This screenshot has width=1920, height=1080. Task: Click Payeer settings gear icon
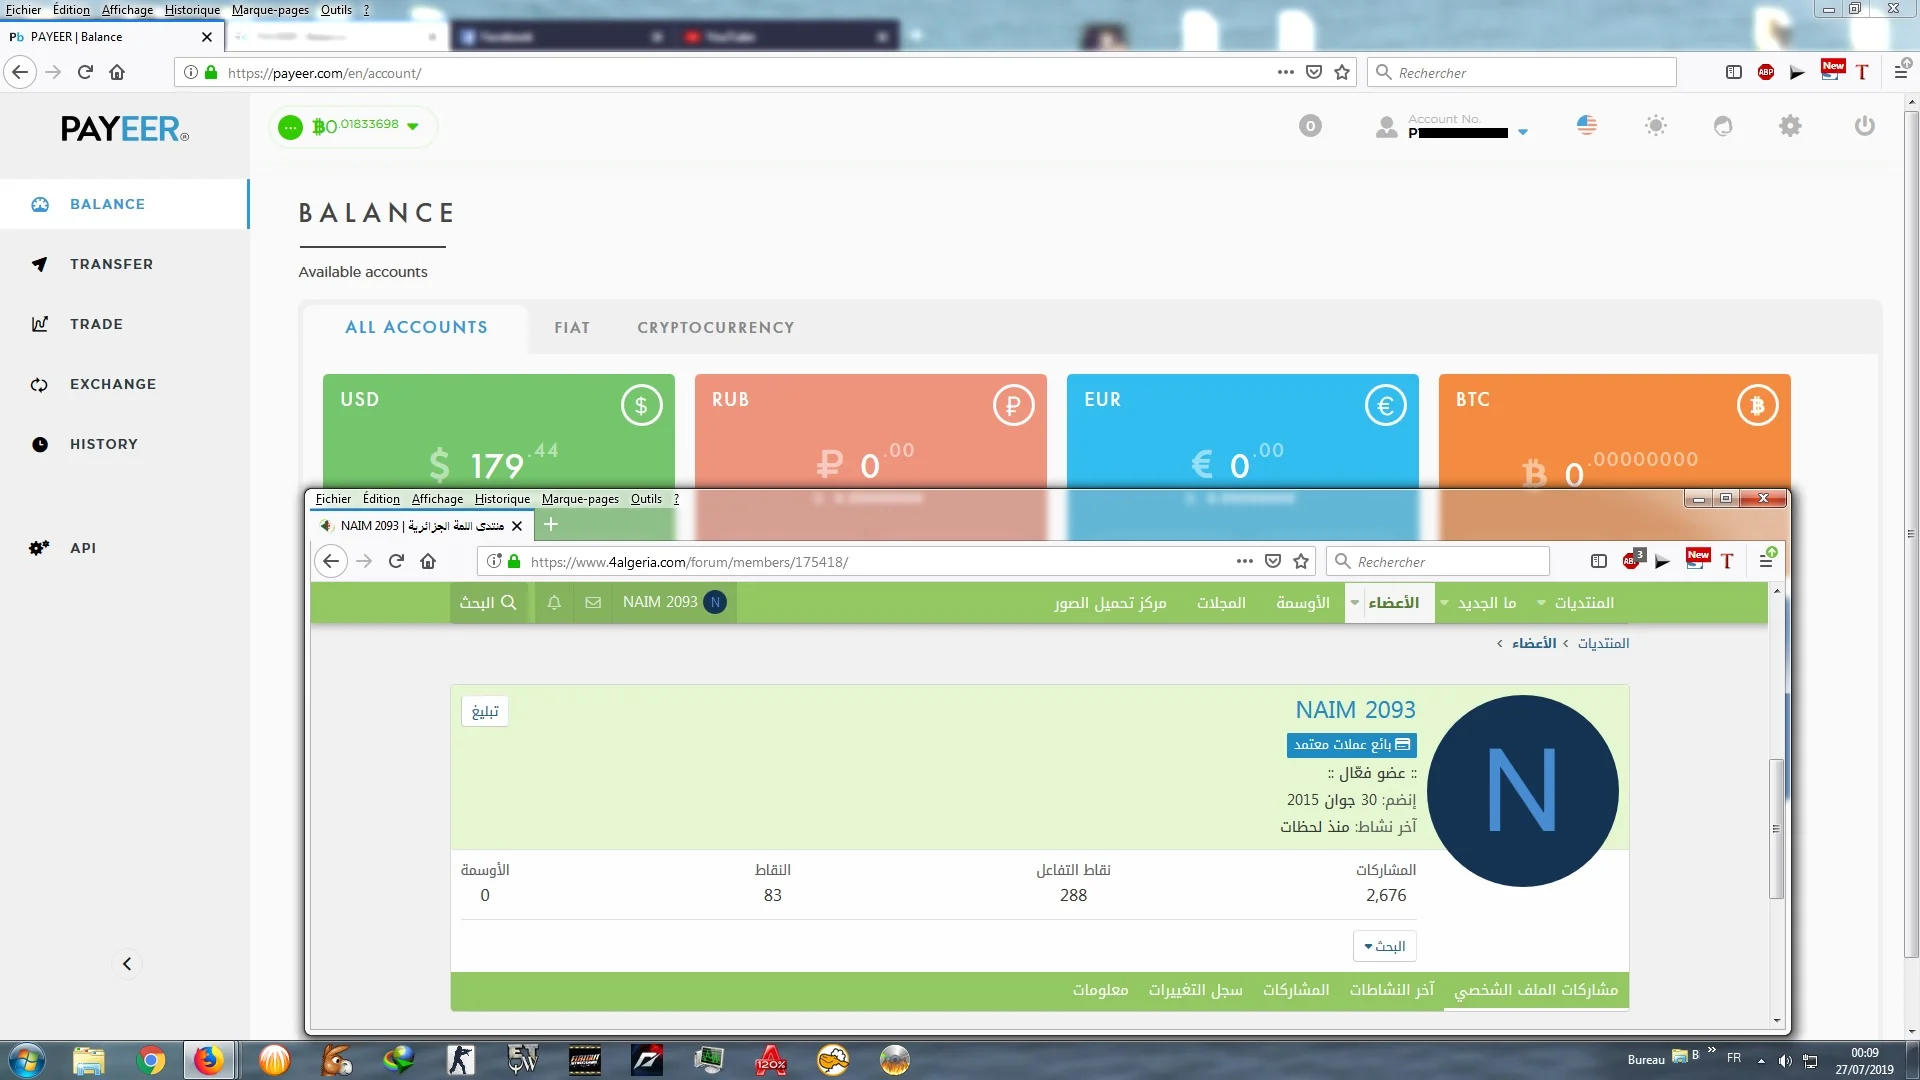(1790, 126)
